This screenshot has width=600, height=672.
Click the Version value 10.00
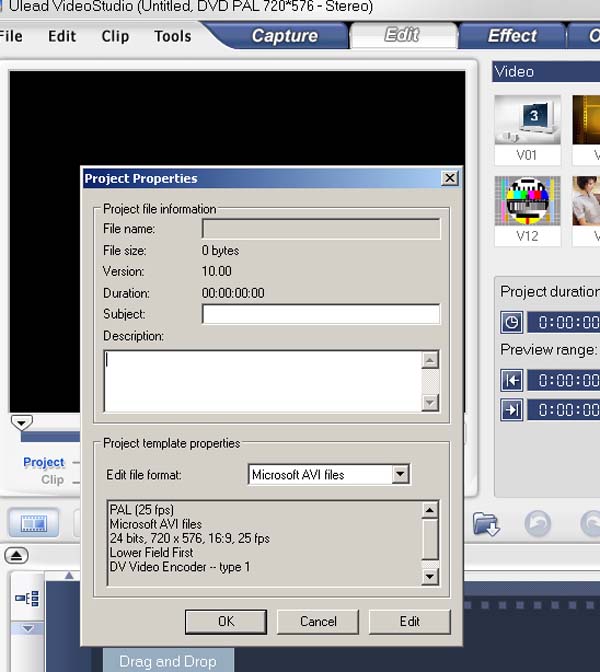(216, 271)
